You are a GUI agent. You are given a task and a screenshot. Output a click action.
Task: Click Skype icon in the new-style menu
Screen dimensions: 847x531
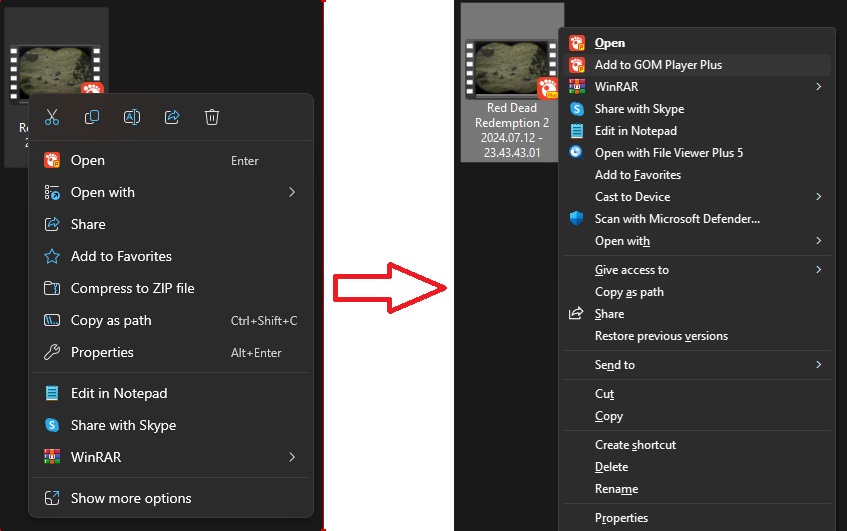click(52, 425)
